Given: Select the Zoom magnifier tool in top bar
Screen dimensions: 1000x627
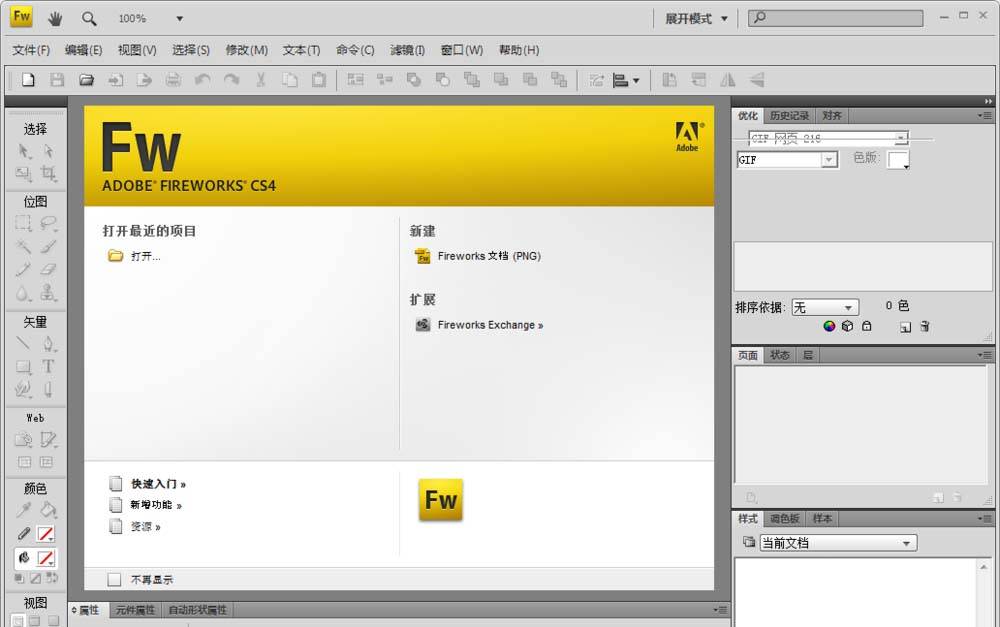Looking at the screenshot, I should 89,18.
